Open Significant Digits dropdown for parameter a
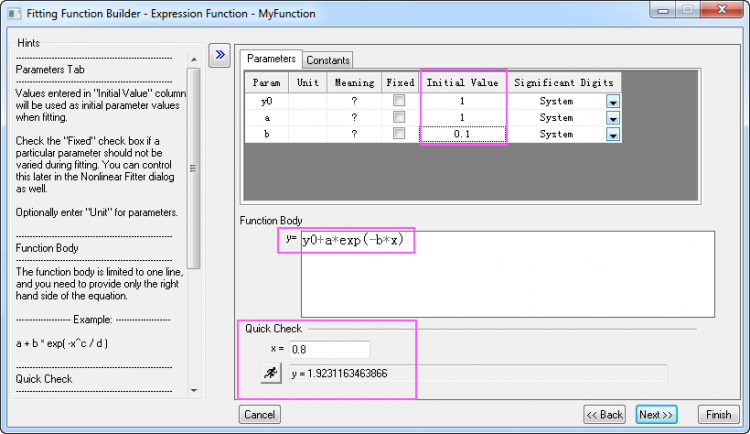Image resolution: width=750 pixels, height=434 pixels. [613, 118]
